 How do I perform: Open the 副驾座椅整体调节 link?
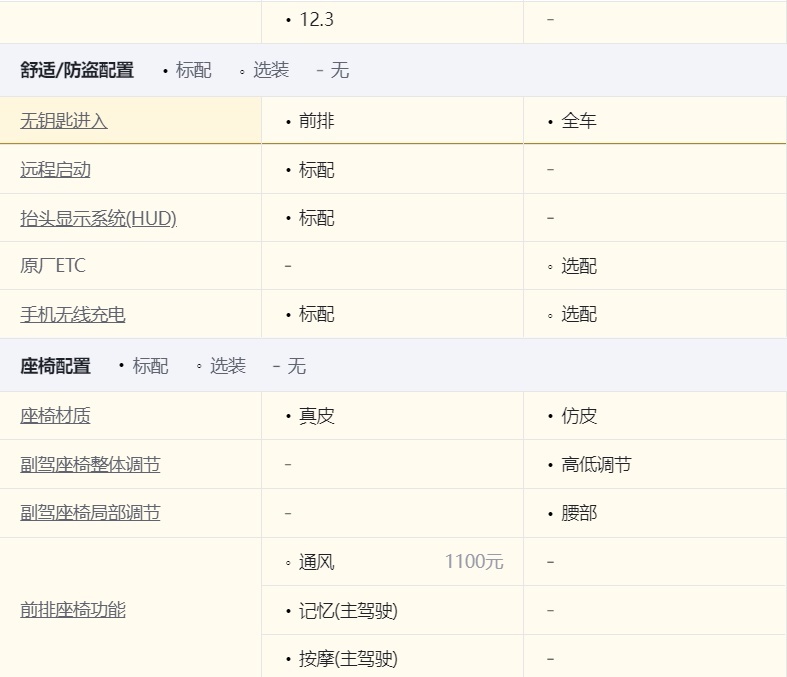click(x=90, y=464)
